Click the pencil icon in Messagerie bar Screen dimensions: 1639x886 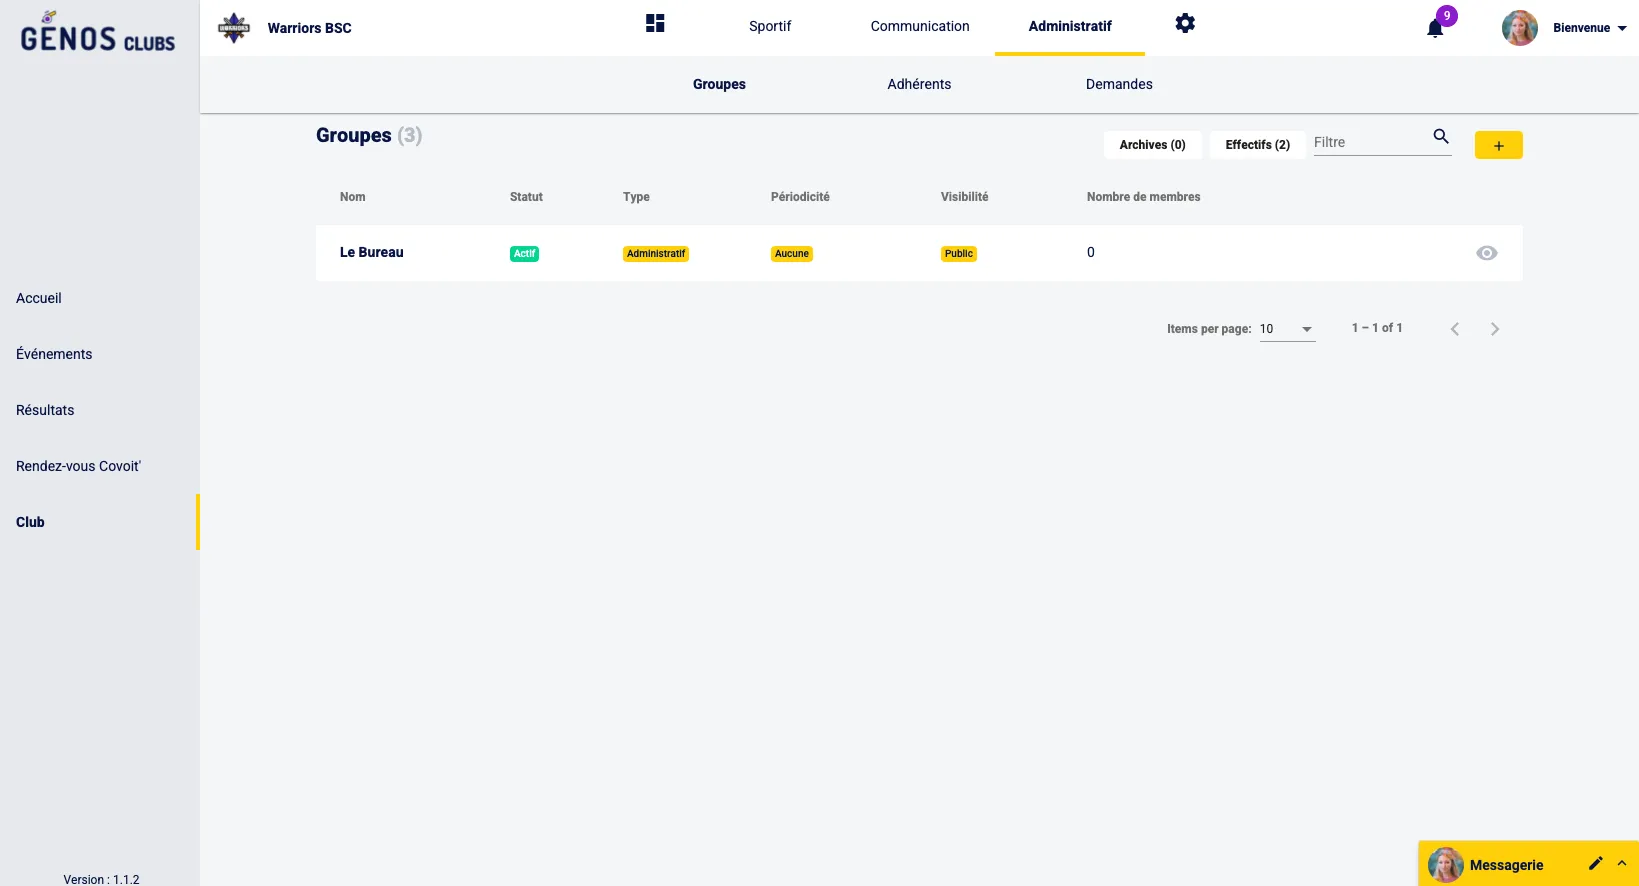(x=1595, y=863)
